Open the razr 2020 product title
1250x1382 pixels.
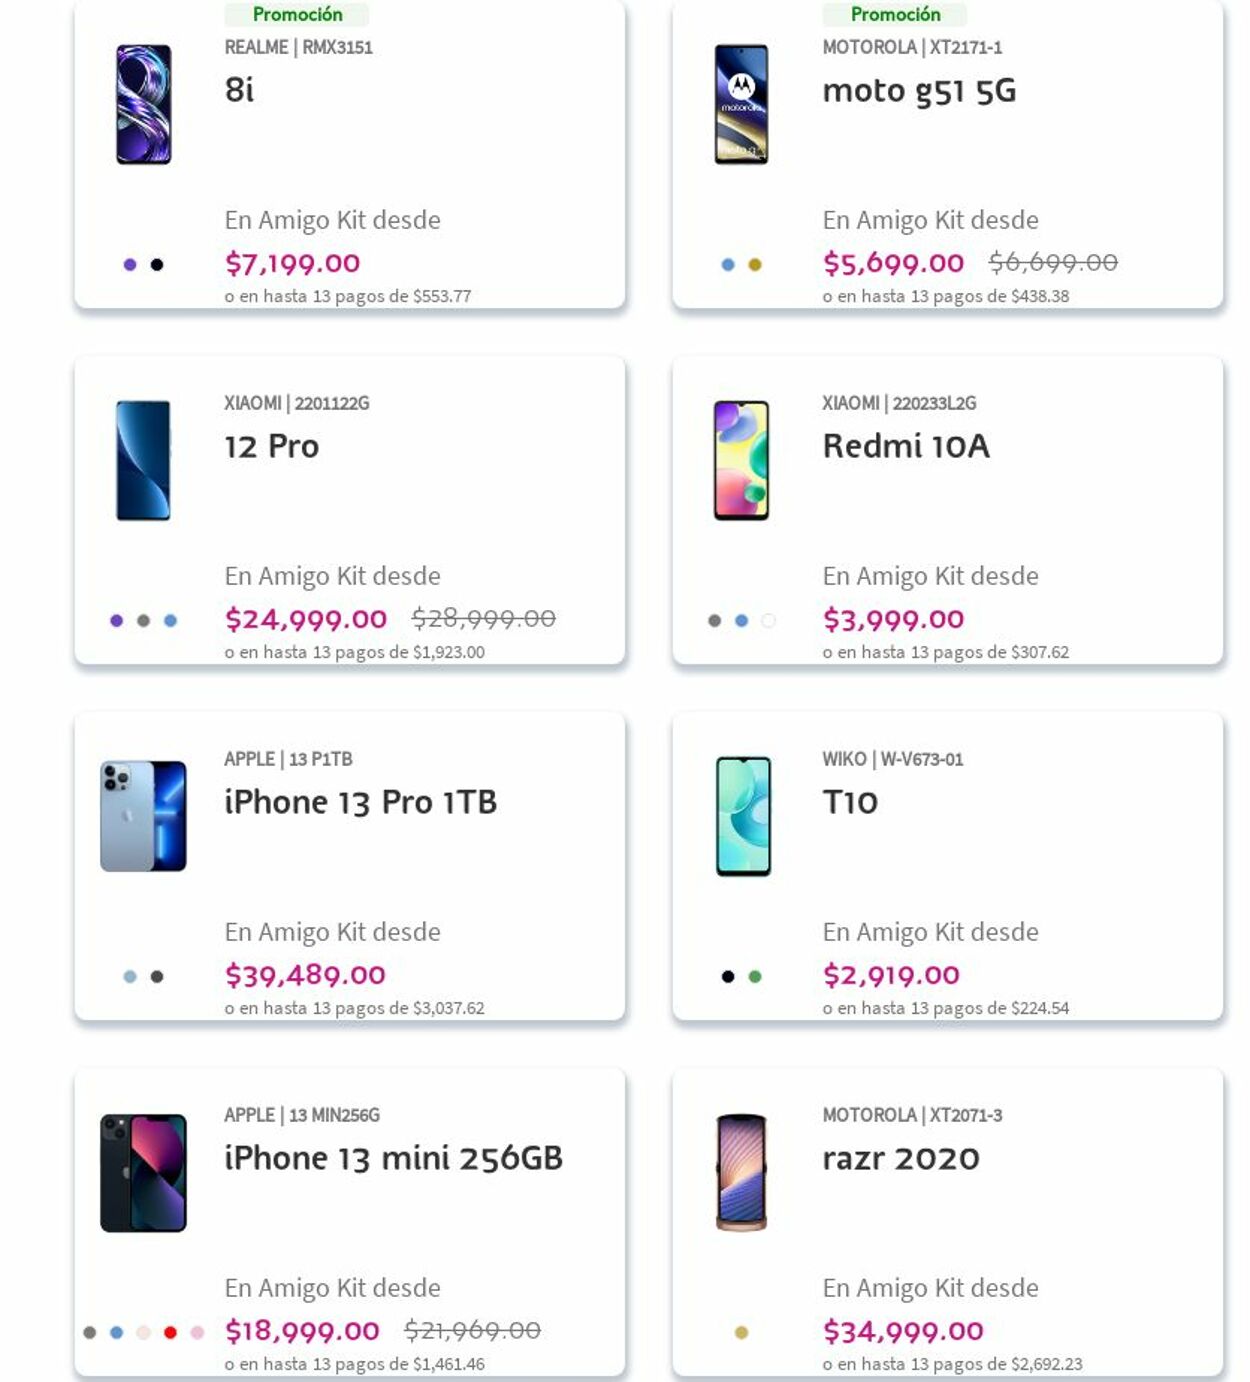[900, 1158]
